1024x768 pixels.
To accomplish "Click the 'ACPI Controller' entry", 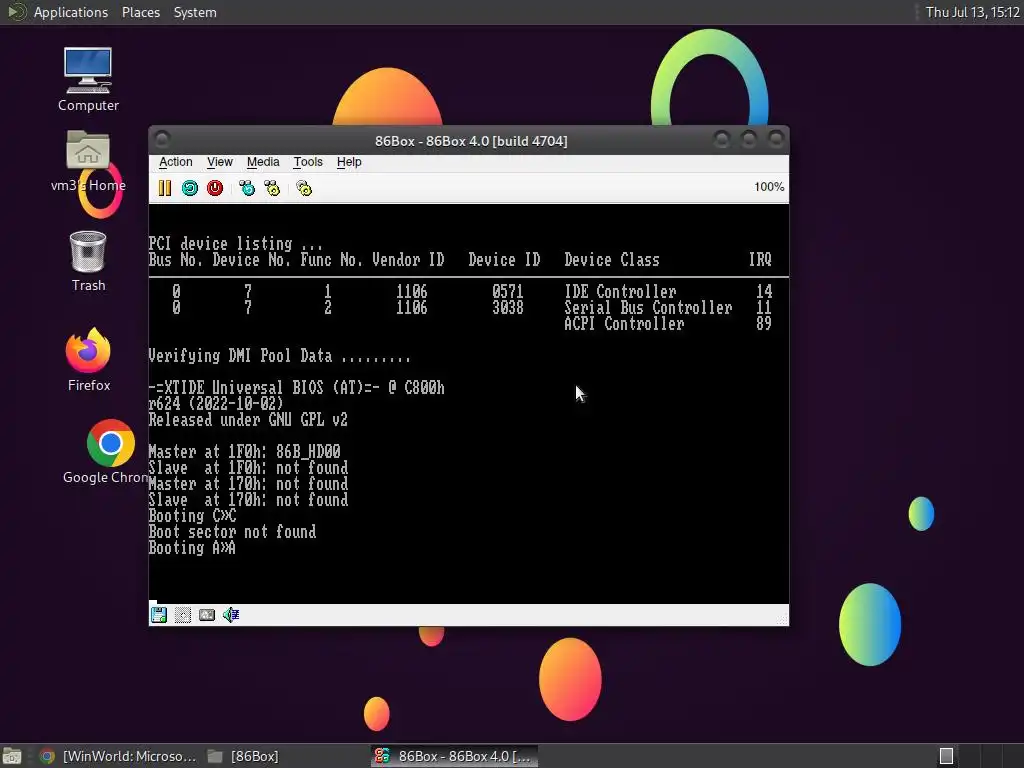I will [x=624, y=324].
